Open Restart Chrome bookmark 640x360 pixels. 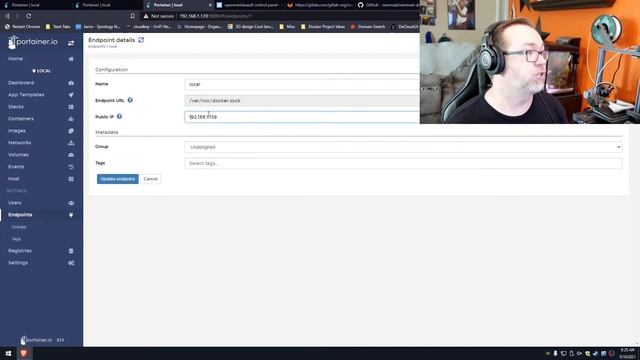point(22,27)
